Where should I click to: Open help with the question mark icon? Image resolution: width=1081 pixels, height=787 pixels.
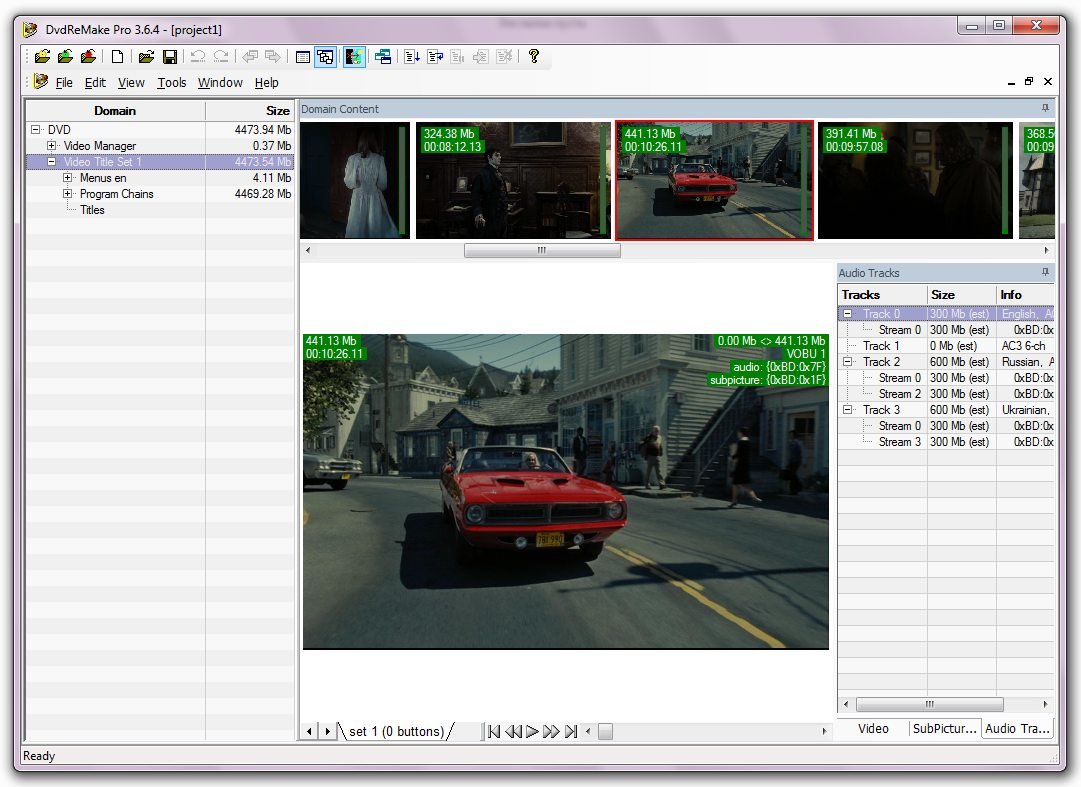(534, 57)
